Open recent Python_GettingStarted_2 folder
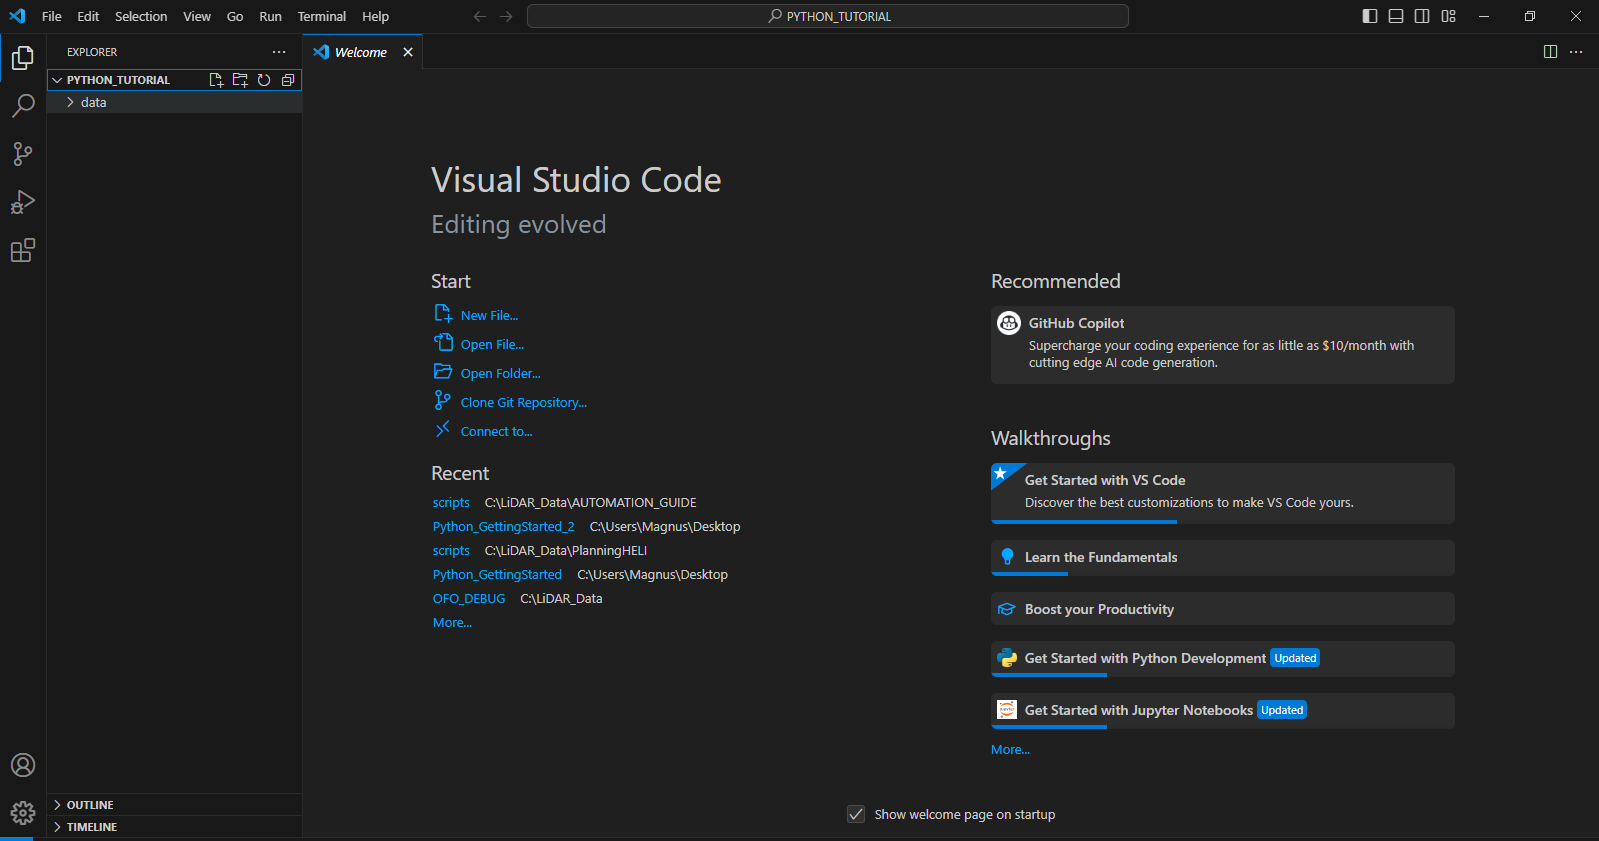 [x=504, y=527]
